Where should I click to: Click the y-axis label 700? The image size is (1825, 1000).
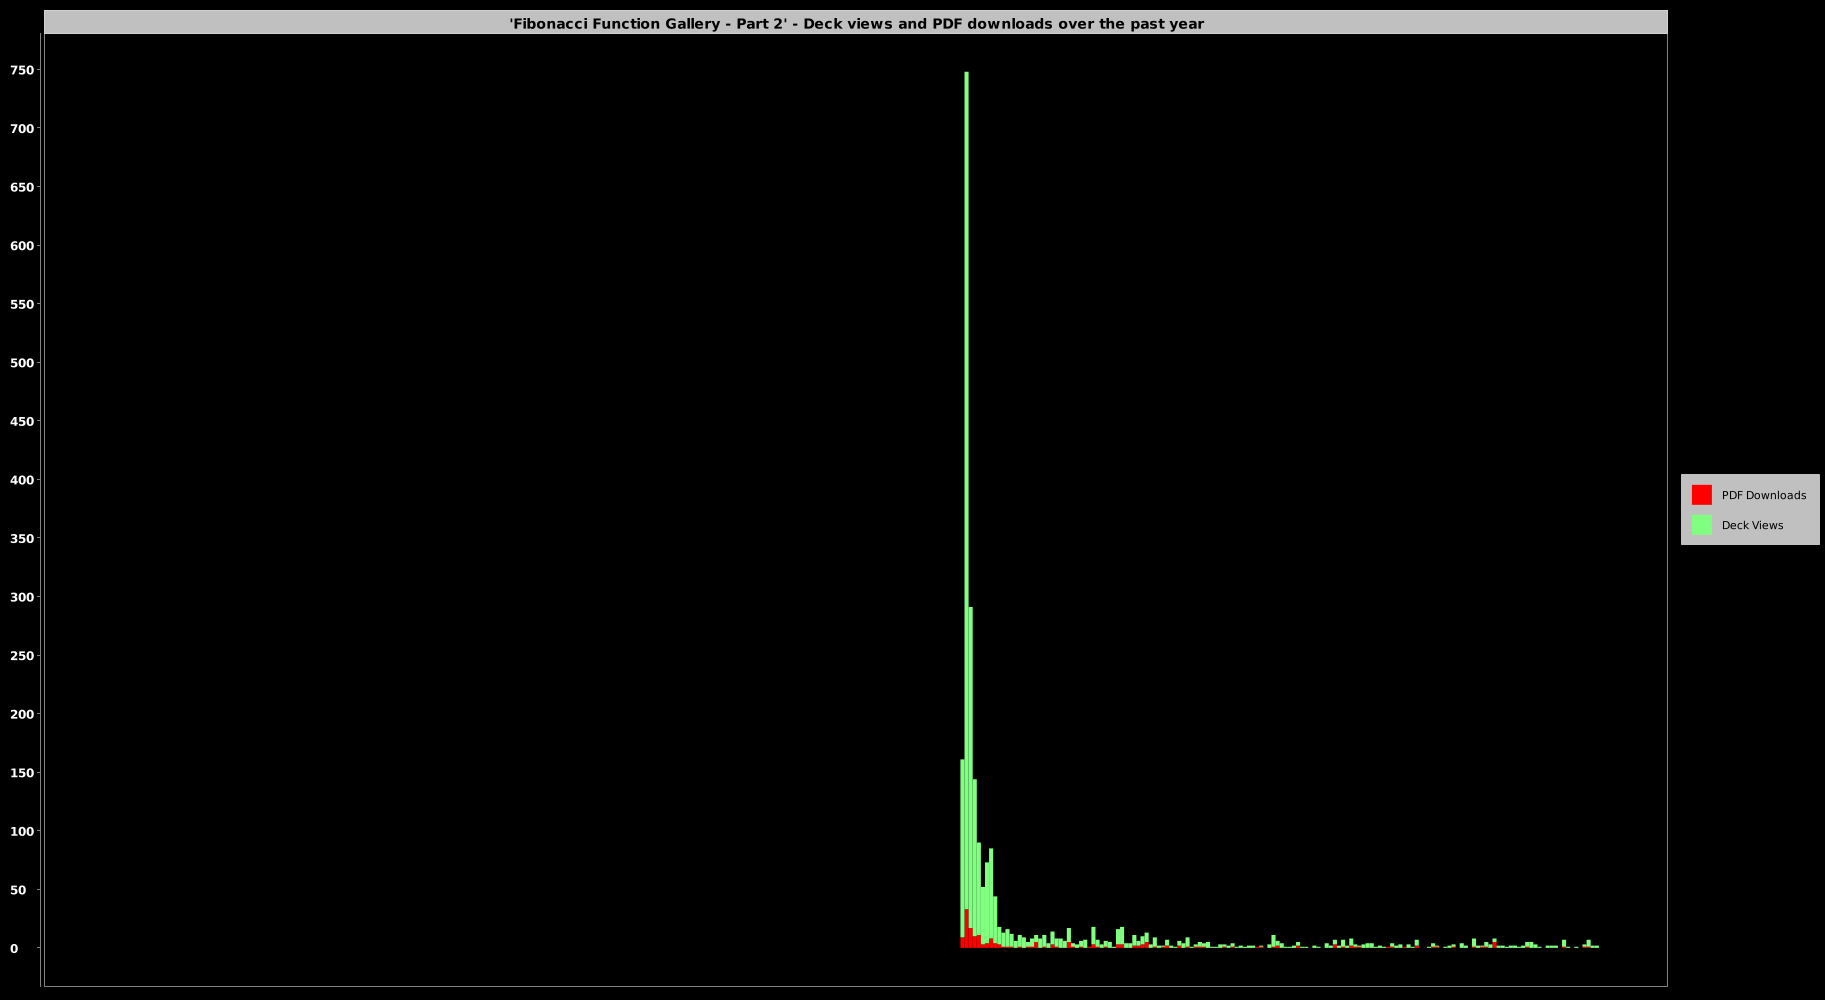click(22, 128)
